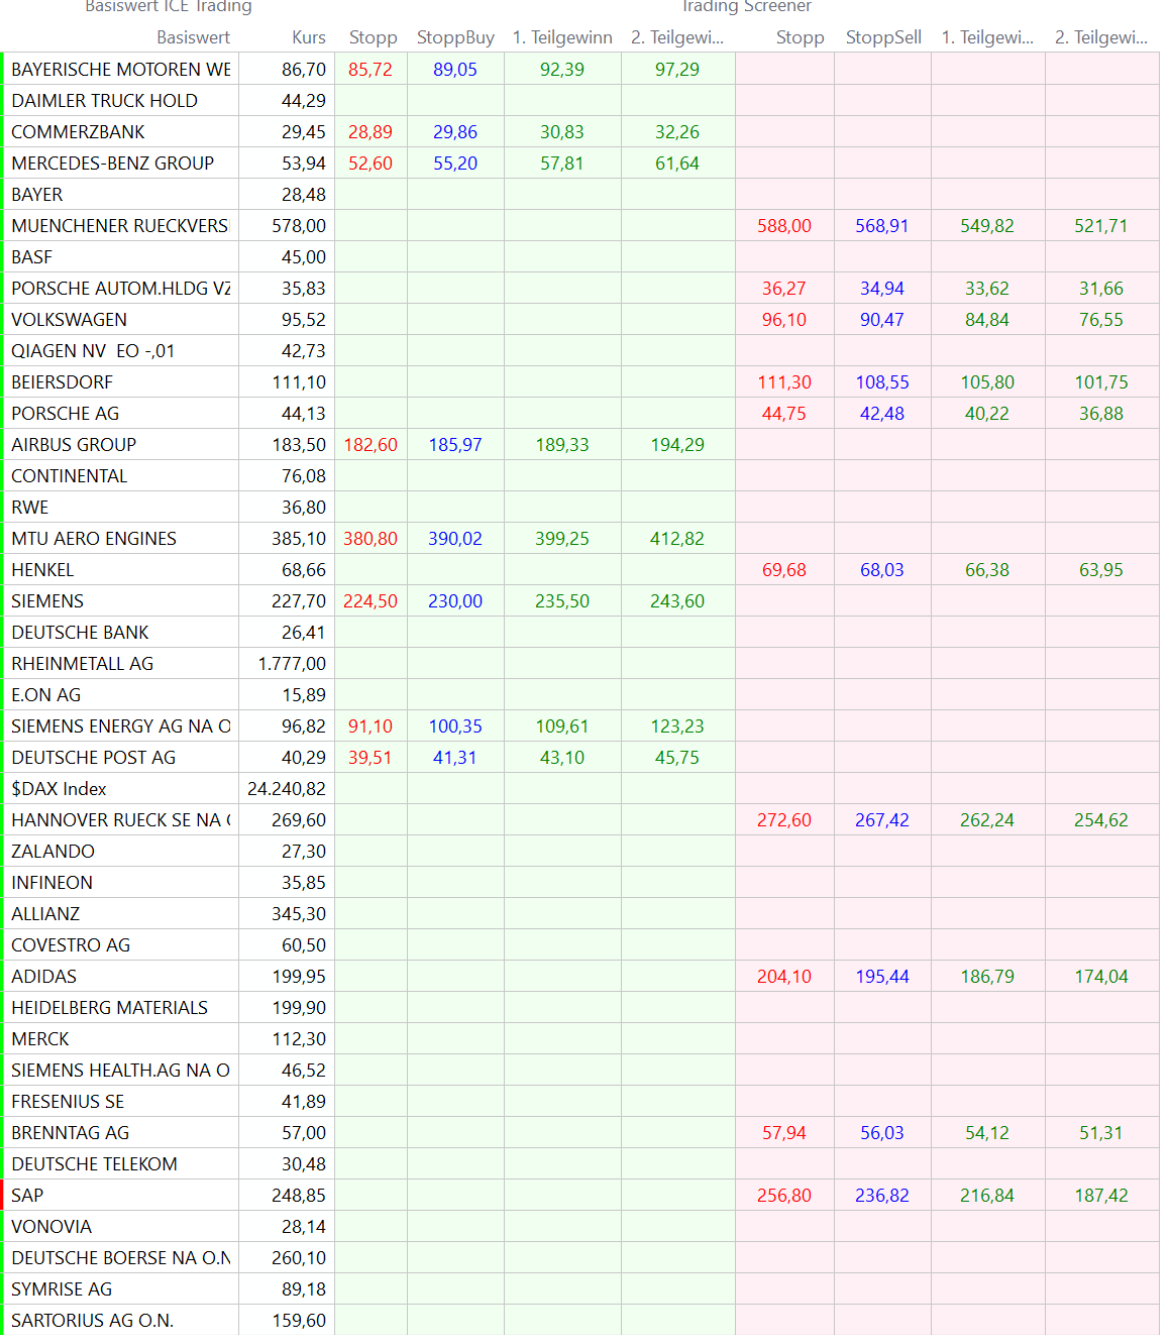The image size is (1160, 1335).
Task: Click SIEMENS StoppBuy value 230,00
Action: coord(455,601)
